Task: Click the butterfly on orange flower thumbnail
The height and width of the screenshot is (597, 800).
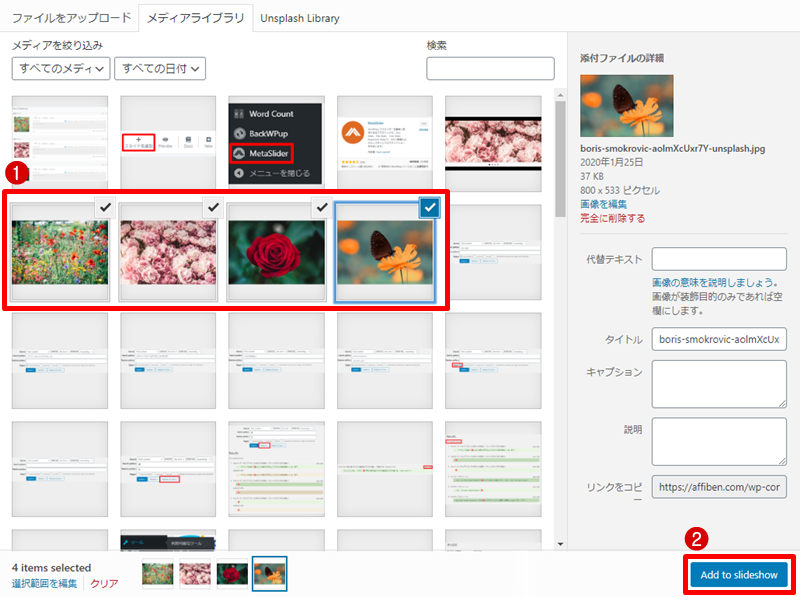Action: coord(384,252)
